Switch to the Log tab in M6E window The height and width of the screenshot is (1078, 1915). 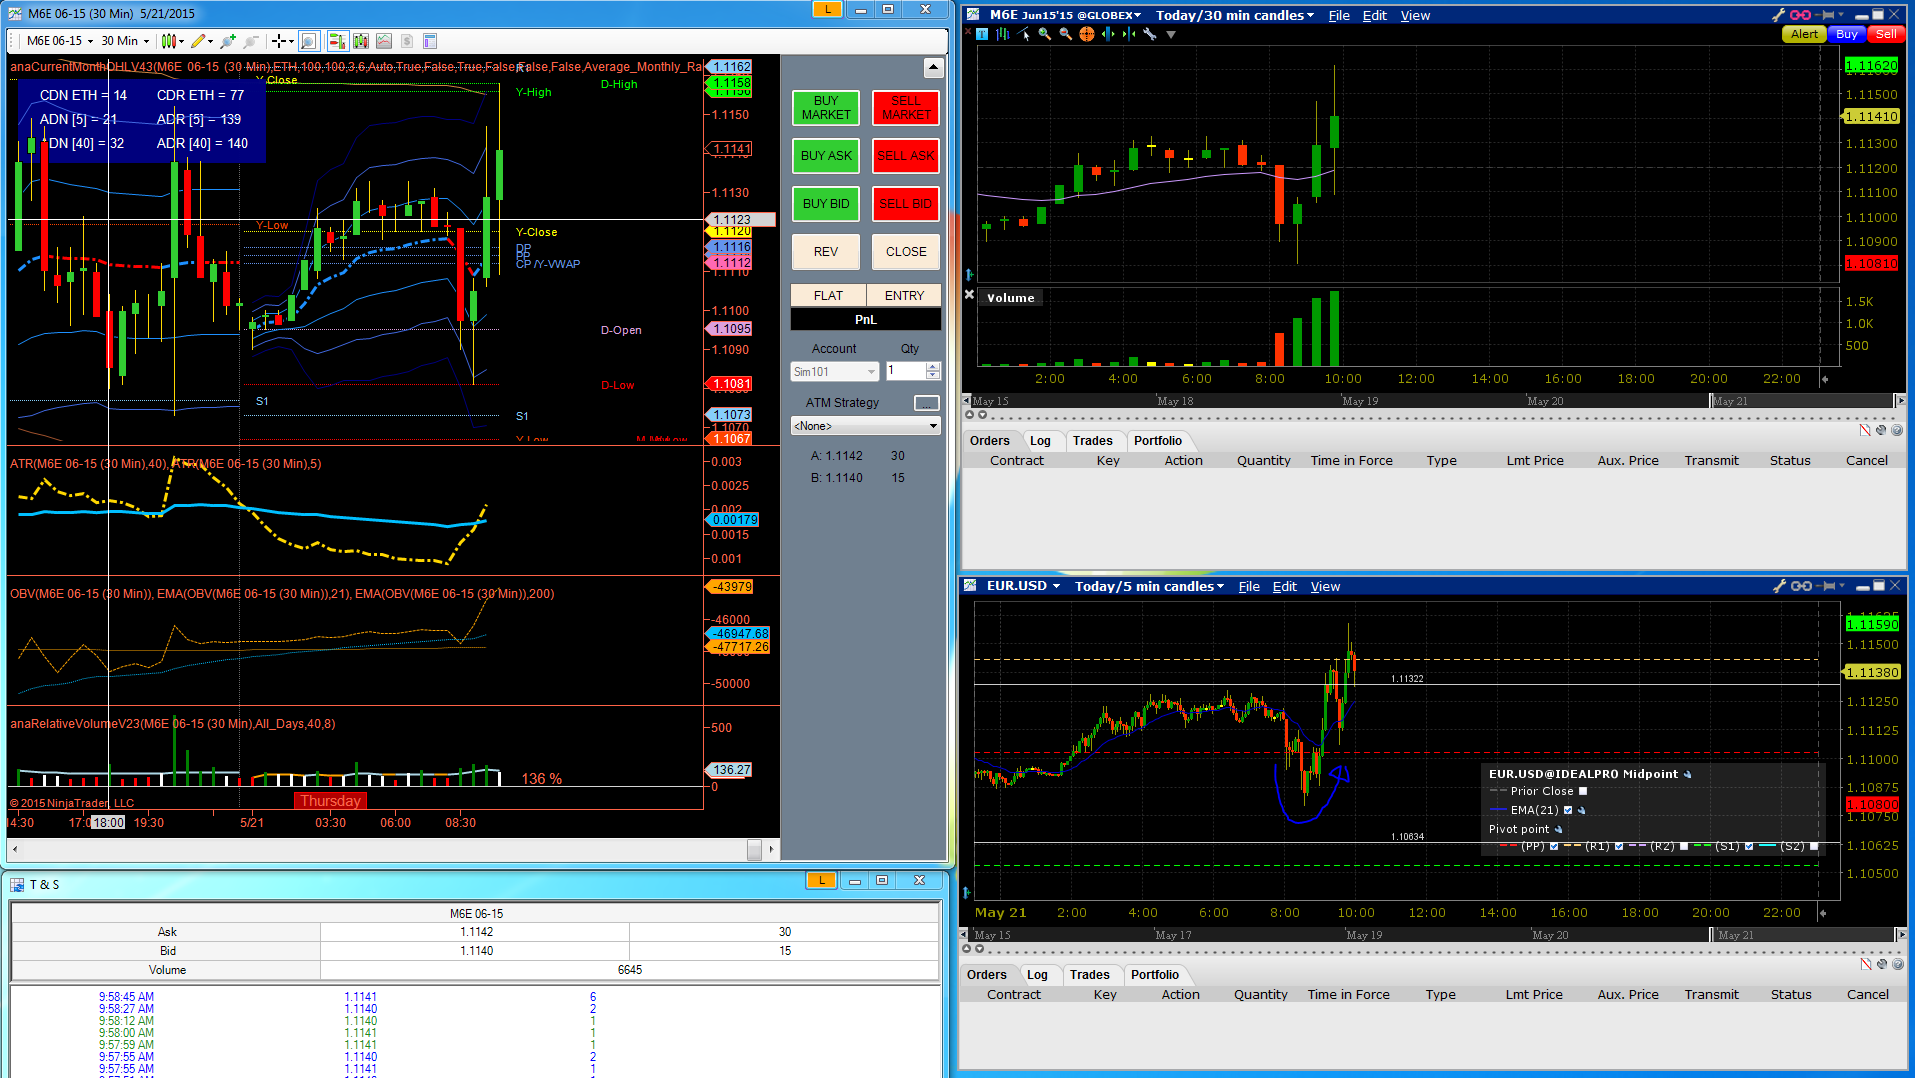tap(1040, 441)
